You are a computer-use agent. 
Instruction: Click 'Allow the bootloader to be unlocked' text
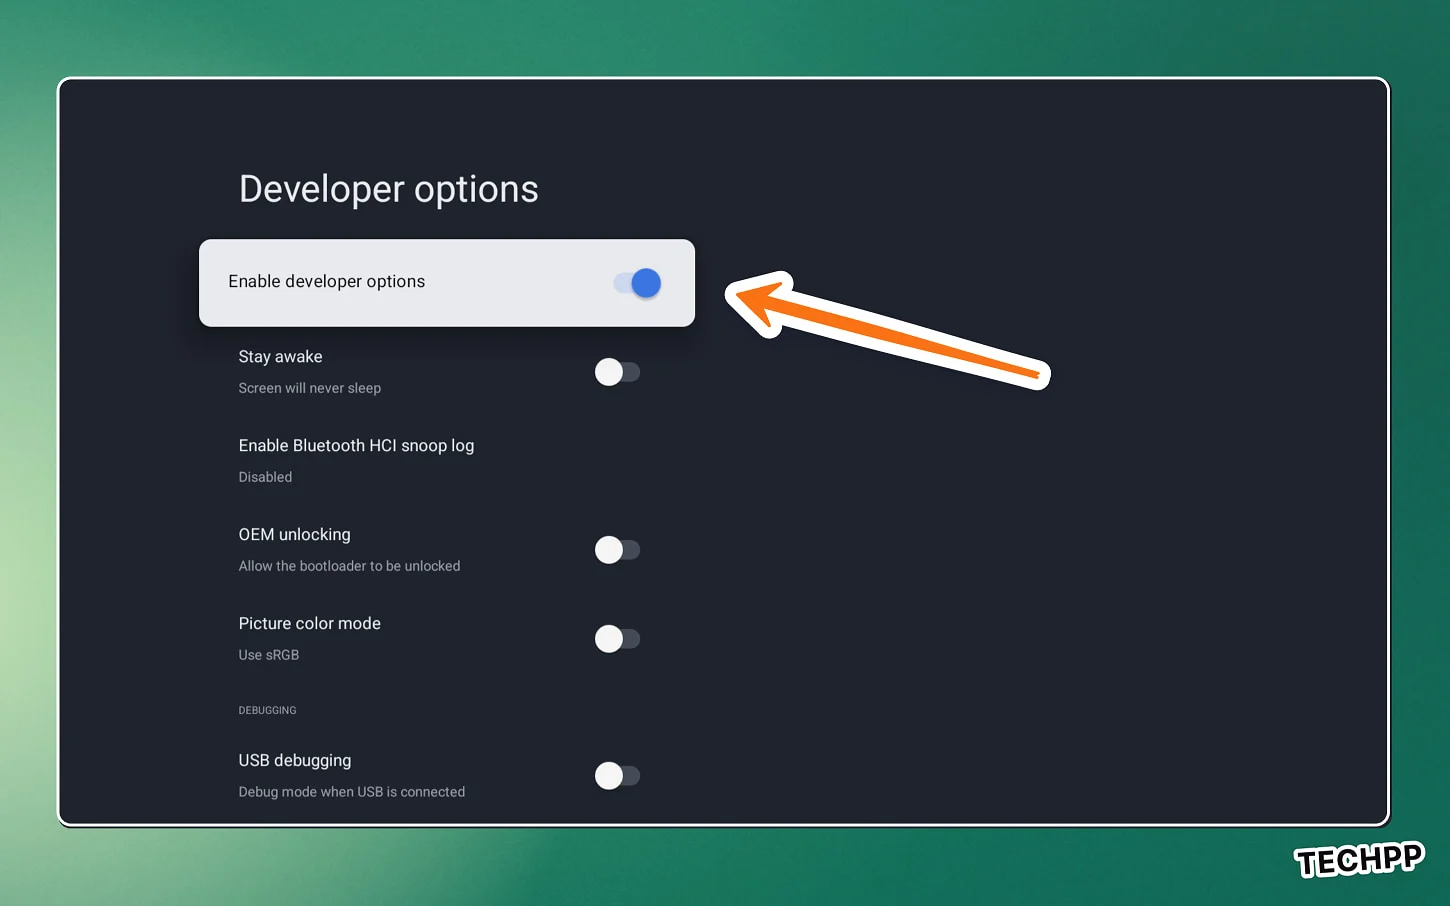coord(349,566)
